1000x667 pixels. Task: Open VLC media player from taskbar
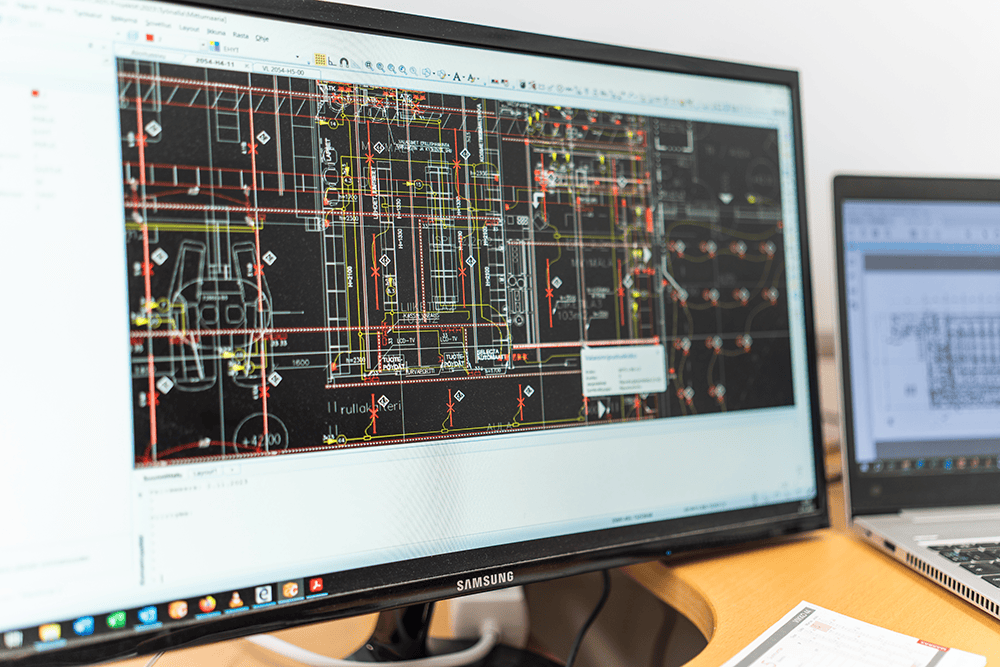coord(235,599)
